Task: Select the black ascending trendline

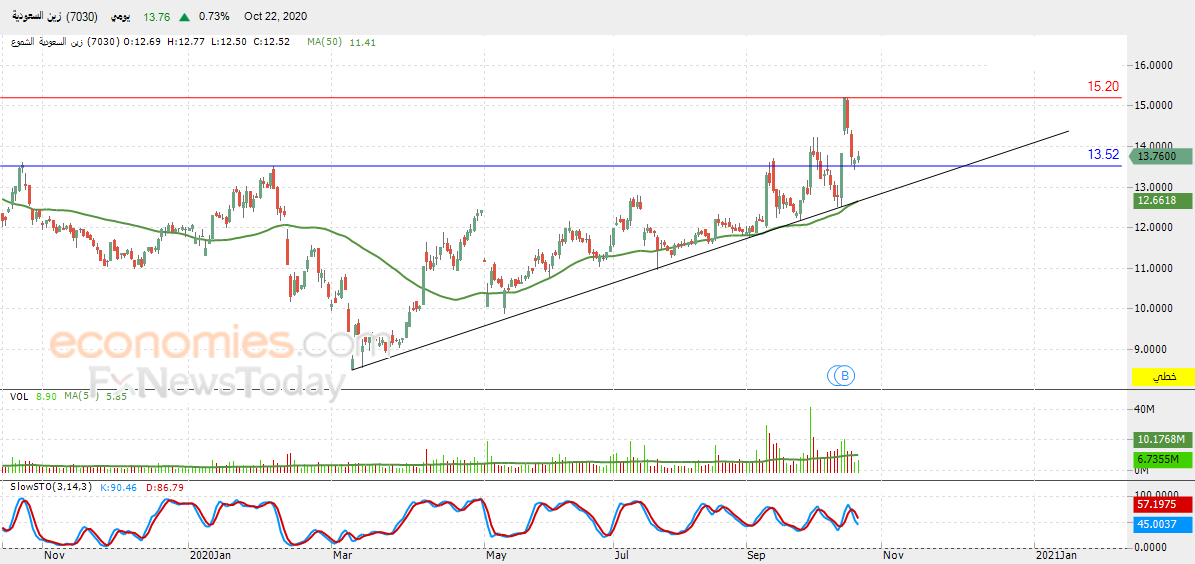Action: click(709, 251)
